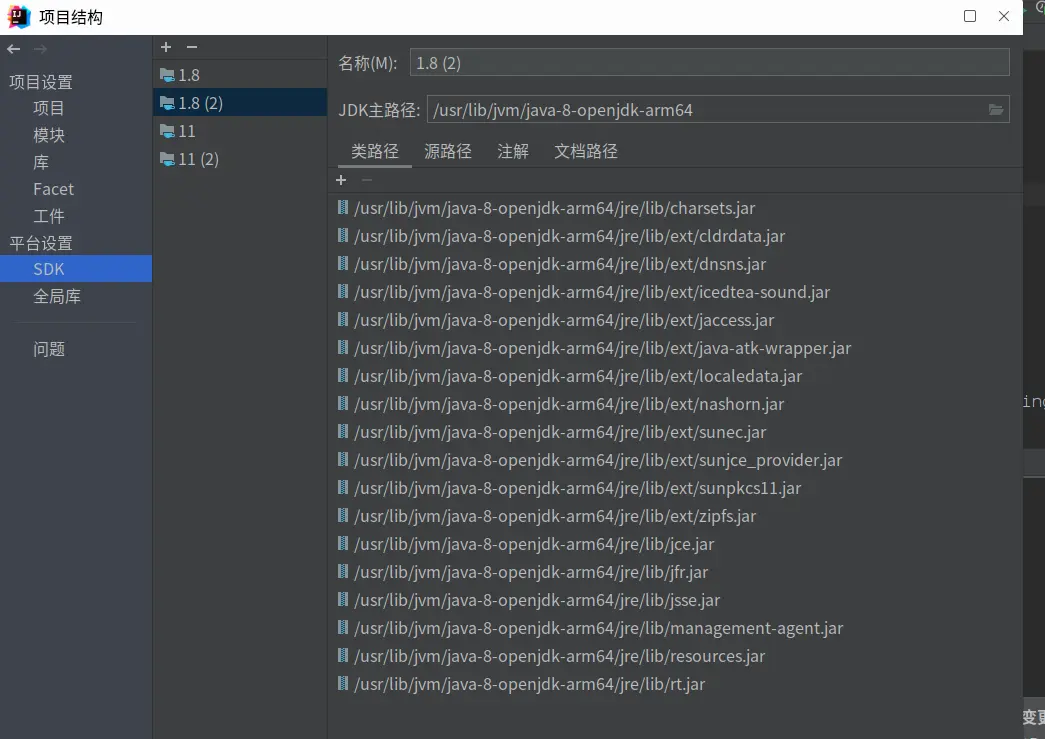Screen dimensions: 1045x739
Task: Select the 1.8 (2) SDK entry
Action: pyautogui.click(x=240, y=103)
